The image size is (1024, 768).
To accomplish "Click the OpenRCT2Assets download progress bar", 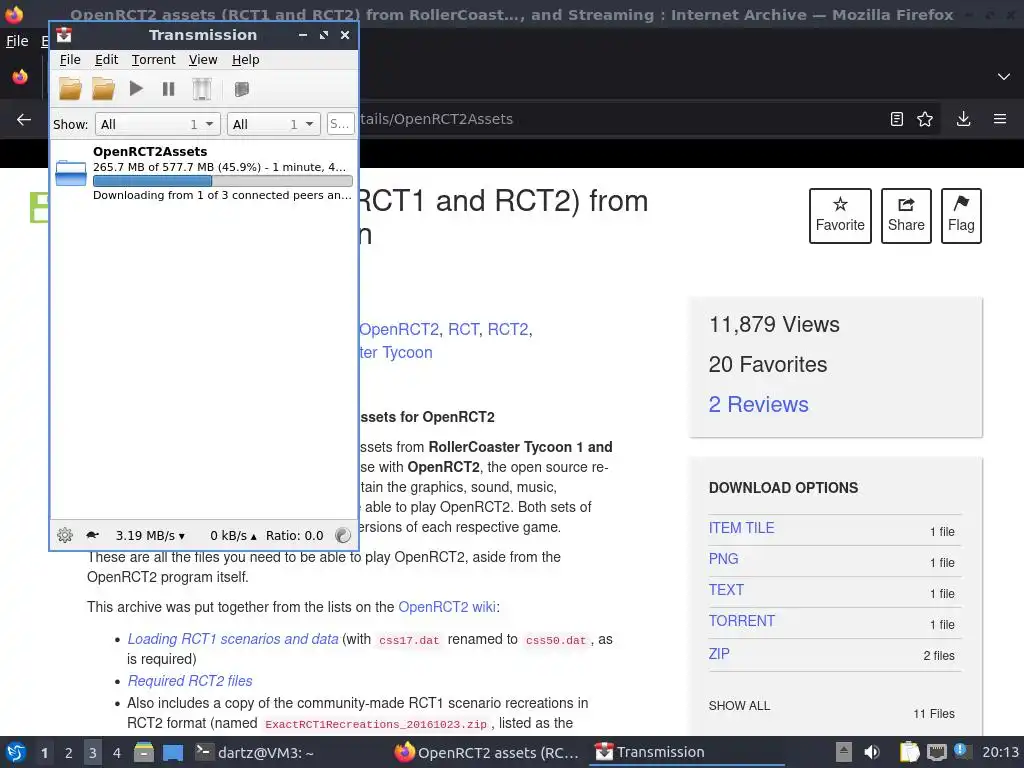I will click(x=223, y=181).
